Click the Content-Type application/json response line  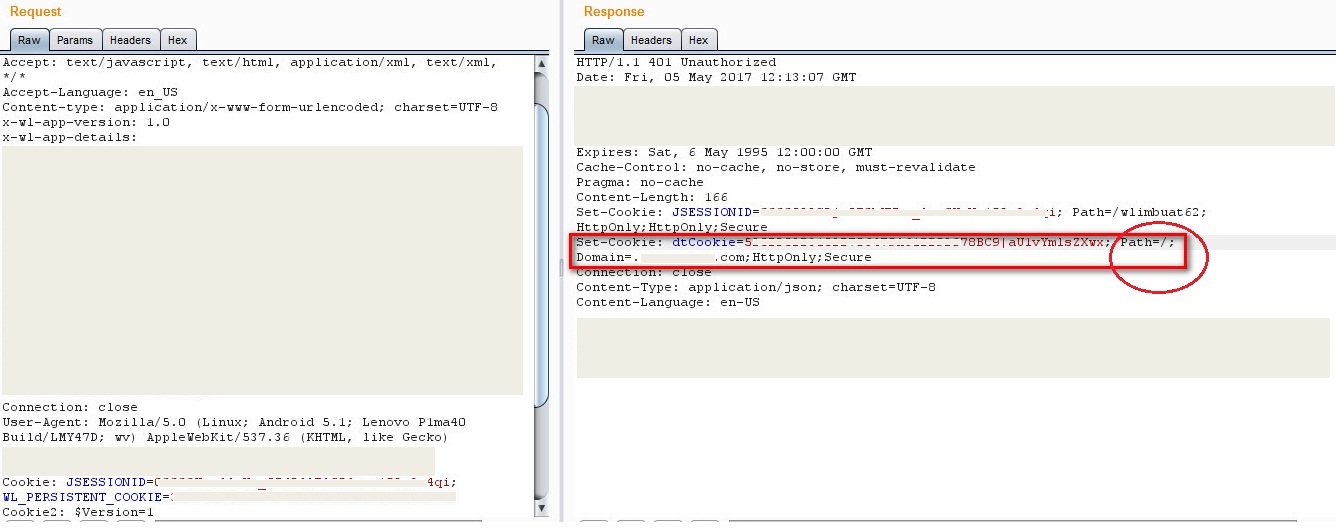click(755, 288)
